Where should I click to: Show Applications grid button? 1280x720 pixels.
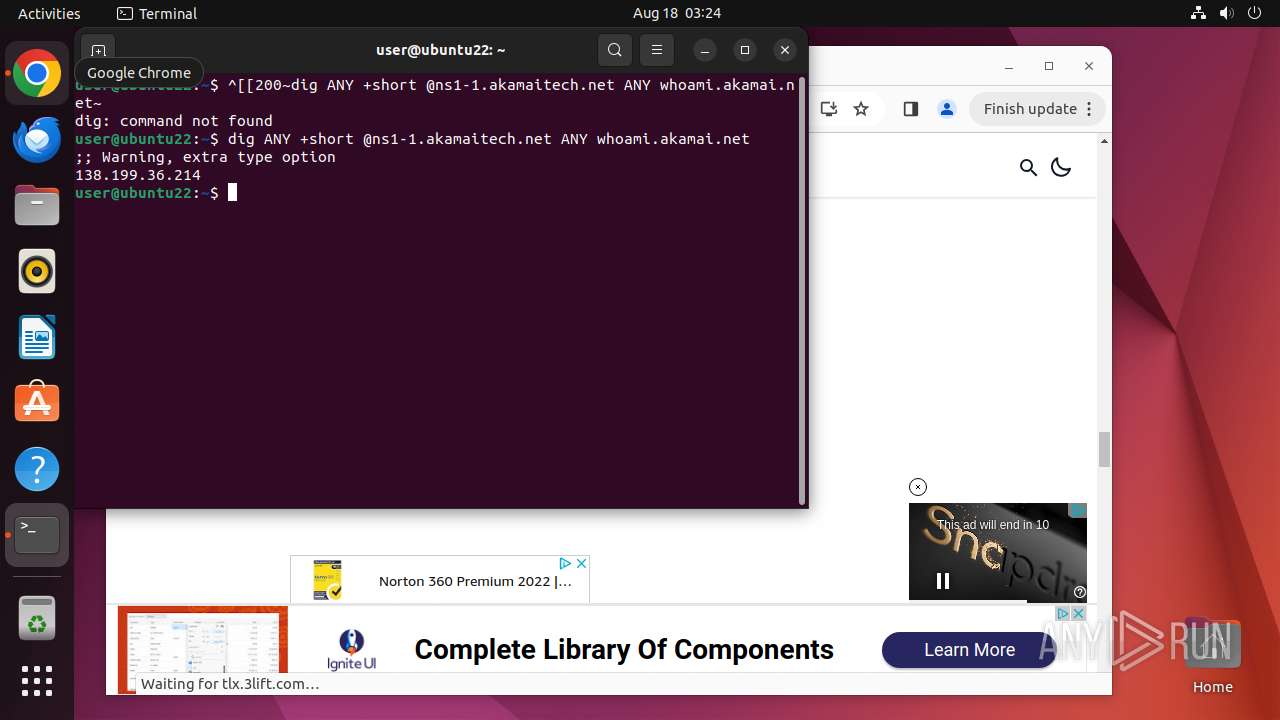click(x=37, y=681)
